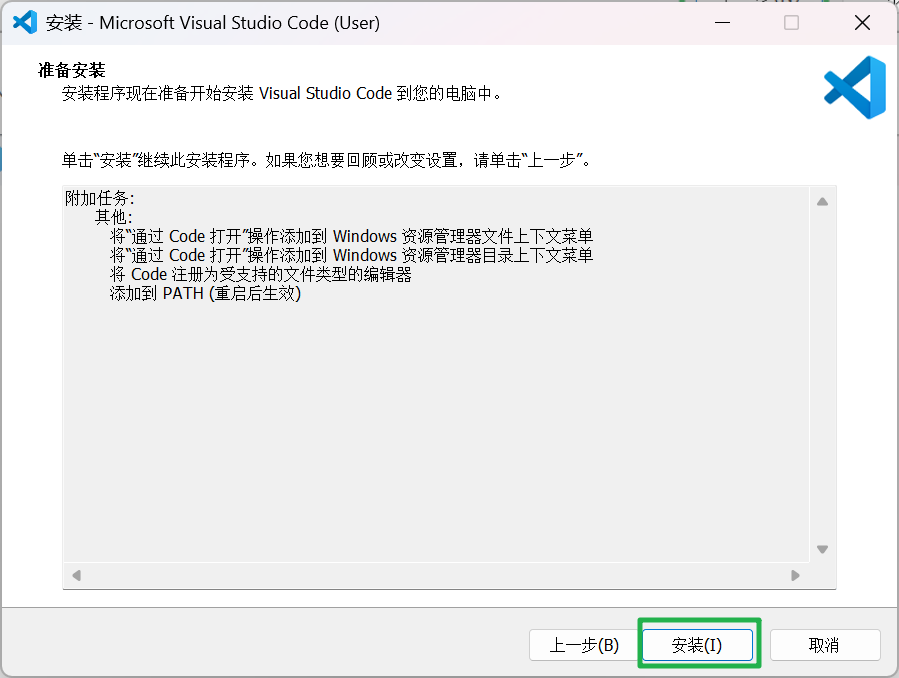Click the VS Code icon in title bar

pos(25,22)
